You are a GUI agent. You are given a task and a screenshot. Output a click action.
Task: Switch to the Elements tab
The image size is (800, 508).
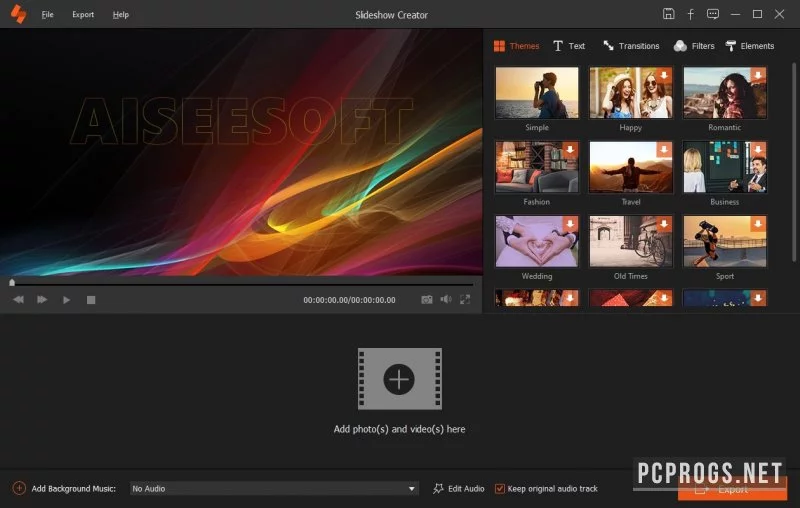[x=749, y=46]
